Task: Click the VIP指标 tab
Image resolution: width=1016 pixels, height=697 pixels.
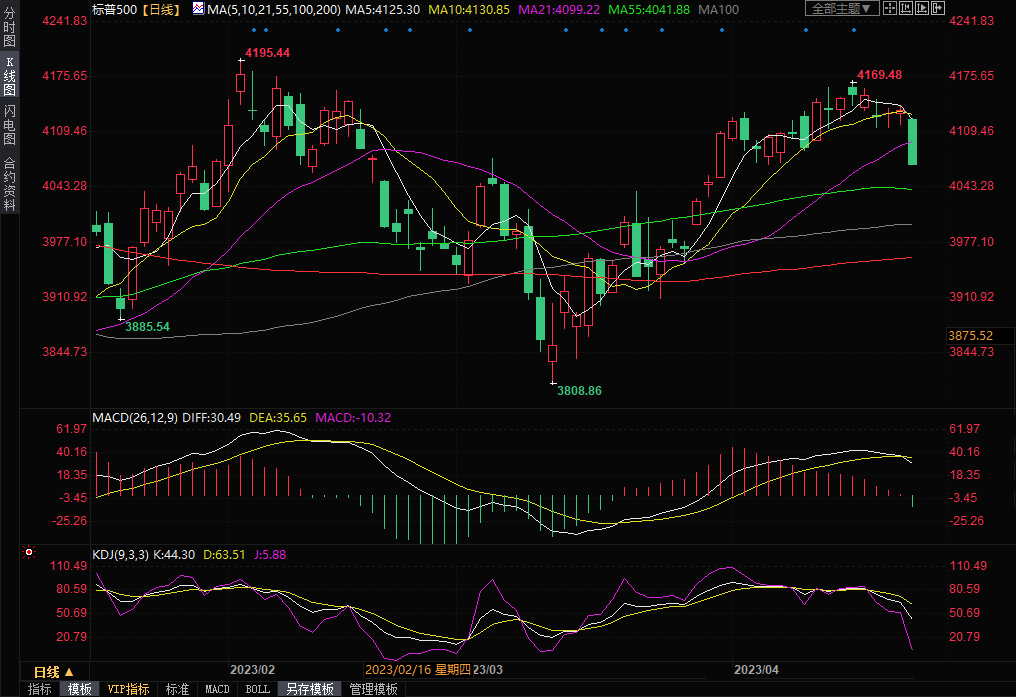Action: coord(128,689)
